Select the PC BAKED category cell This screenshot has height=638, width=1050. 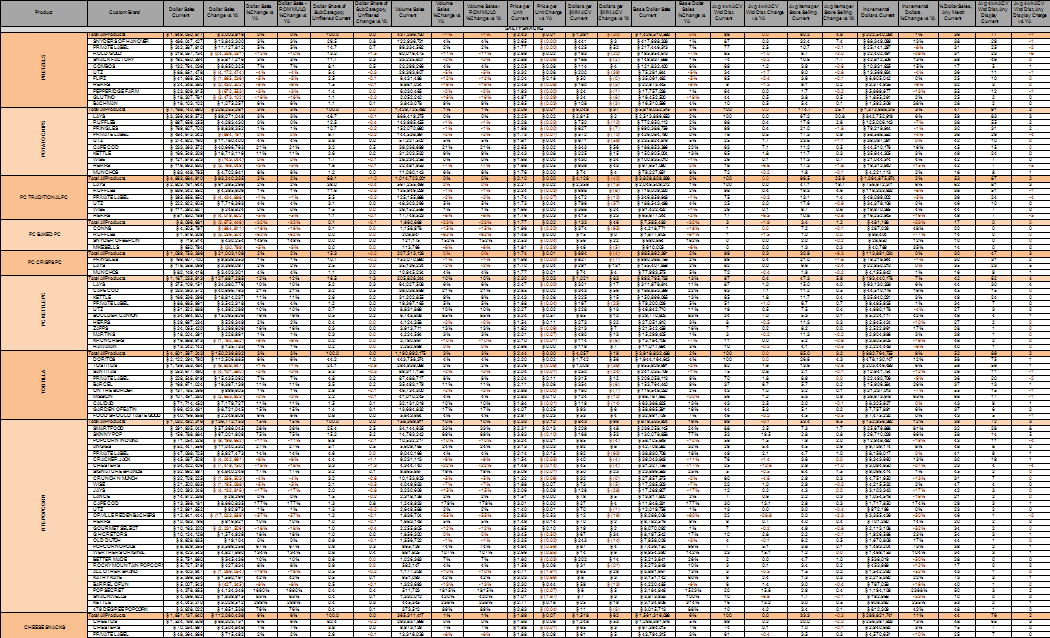point(42,234)
